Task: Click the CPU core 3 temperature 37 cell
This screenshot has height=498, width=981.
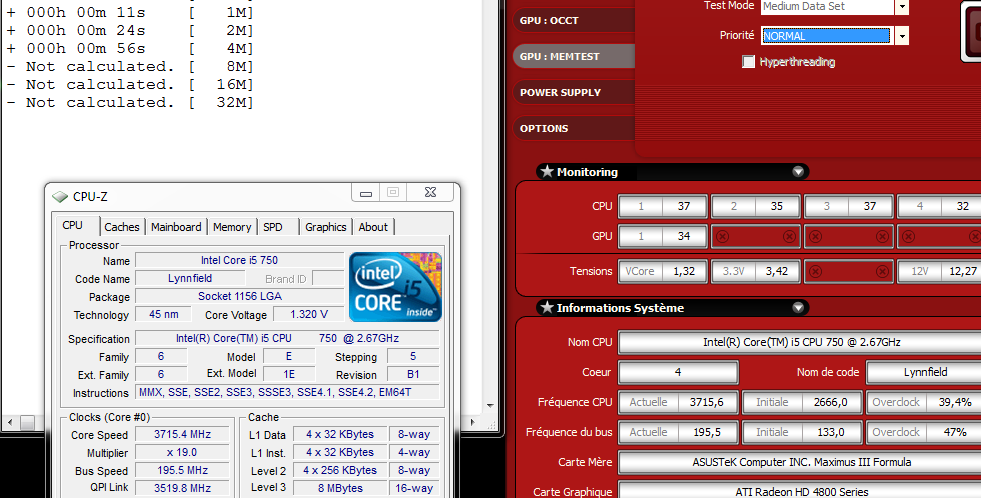Action: pos(849,206)
